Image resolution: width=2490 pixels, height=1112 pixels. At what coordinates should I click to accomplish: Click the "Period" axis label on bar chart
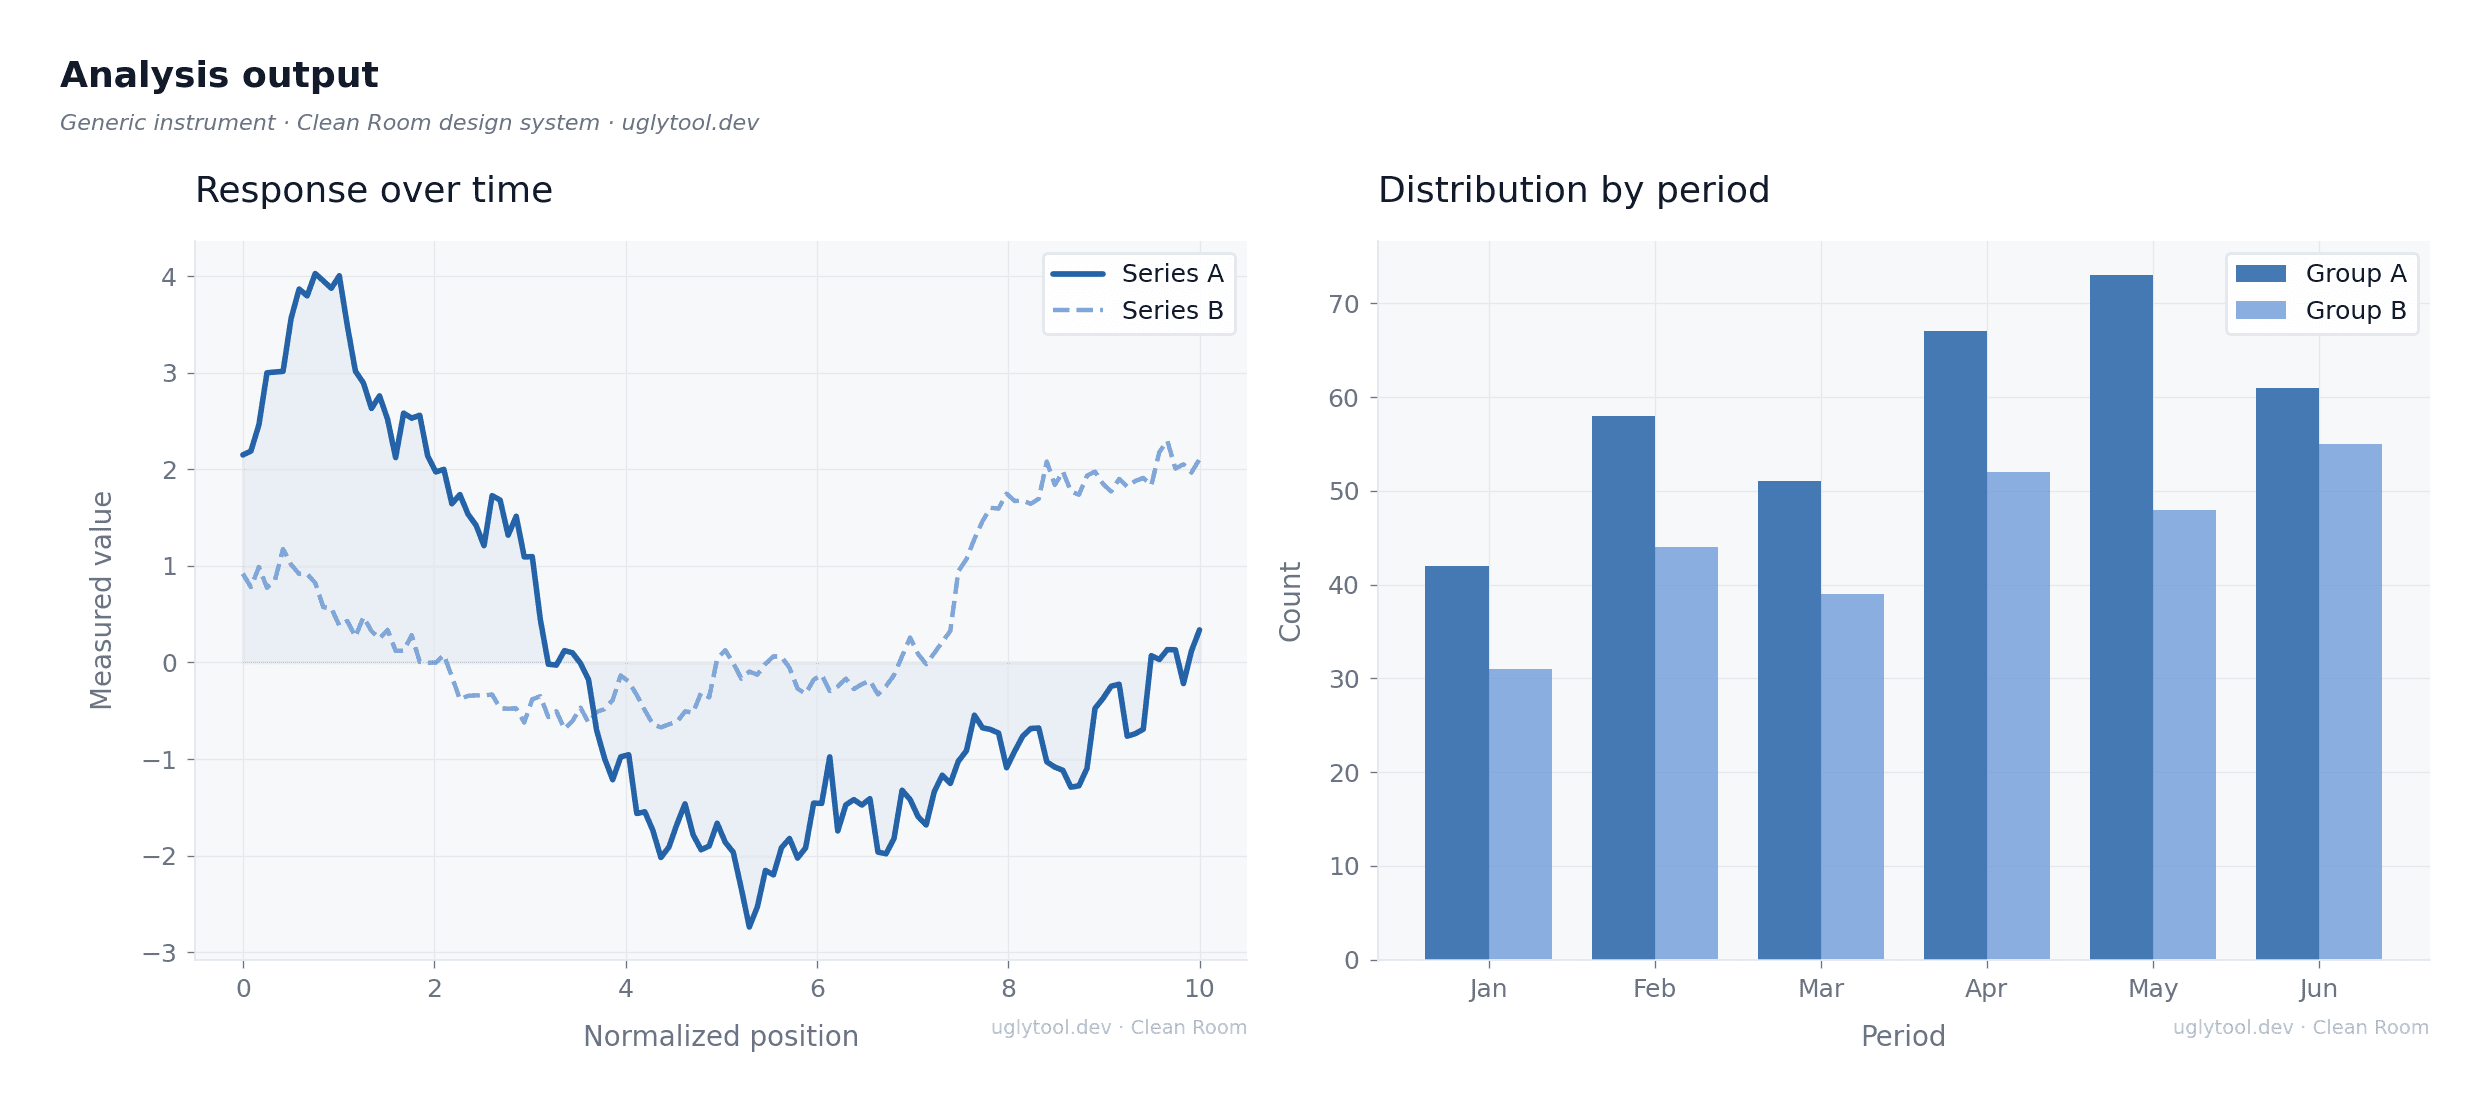[1903, 1036]
